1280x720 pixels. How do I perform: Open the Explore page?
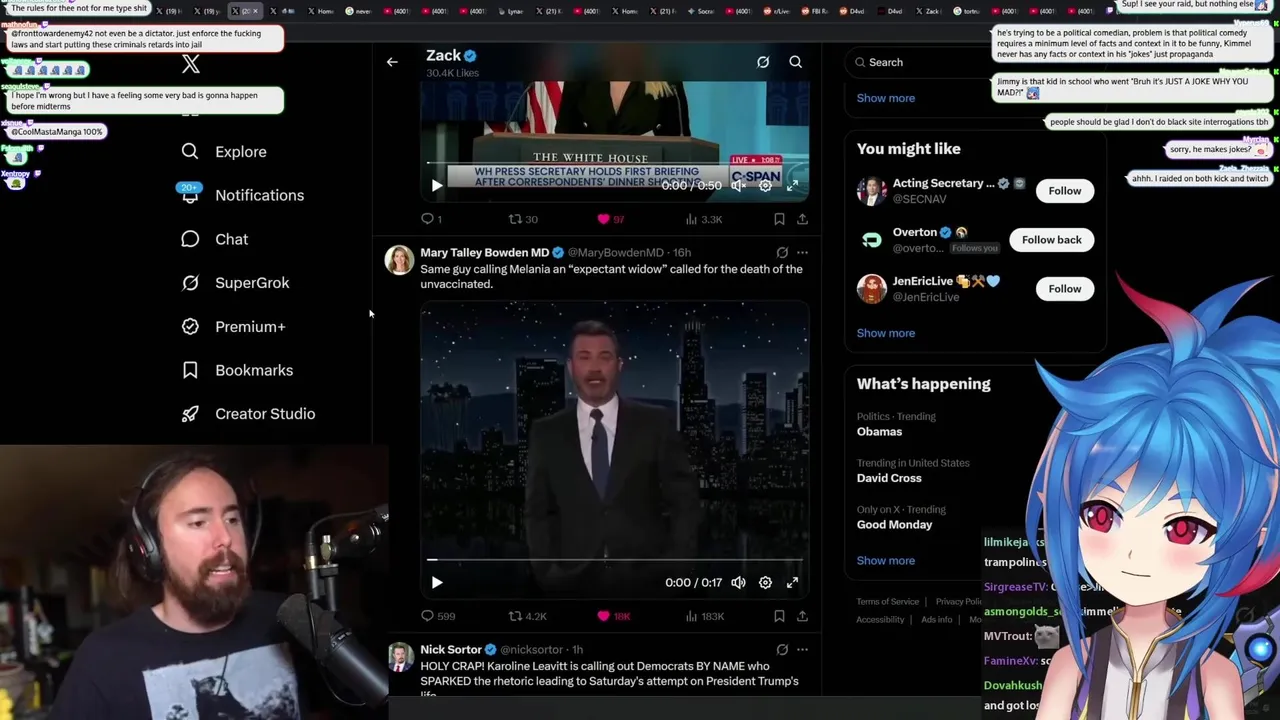point(224,152)
